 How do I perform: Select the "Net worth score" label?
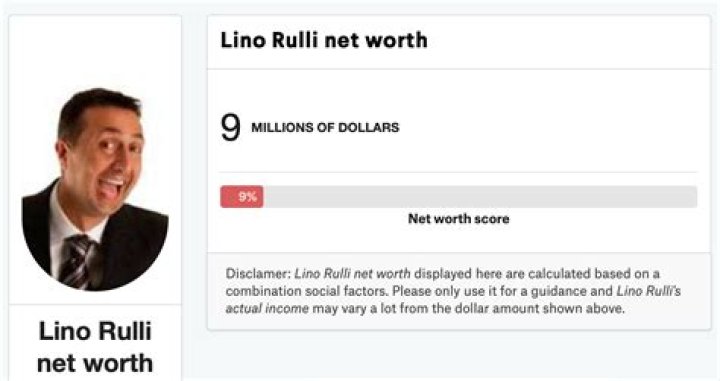pos(459,219)
